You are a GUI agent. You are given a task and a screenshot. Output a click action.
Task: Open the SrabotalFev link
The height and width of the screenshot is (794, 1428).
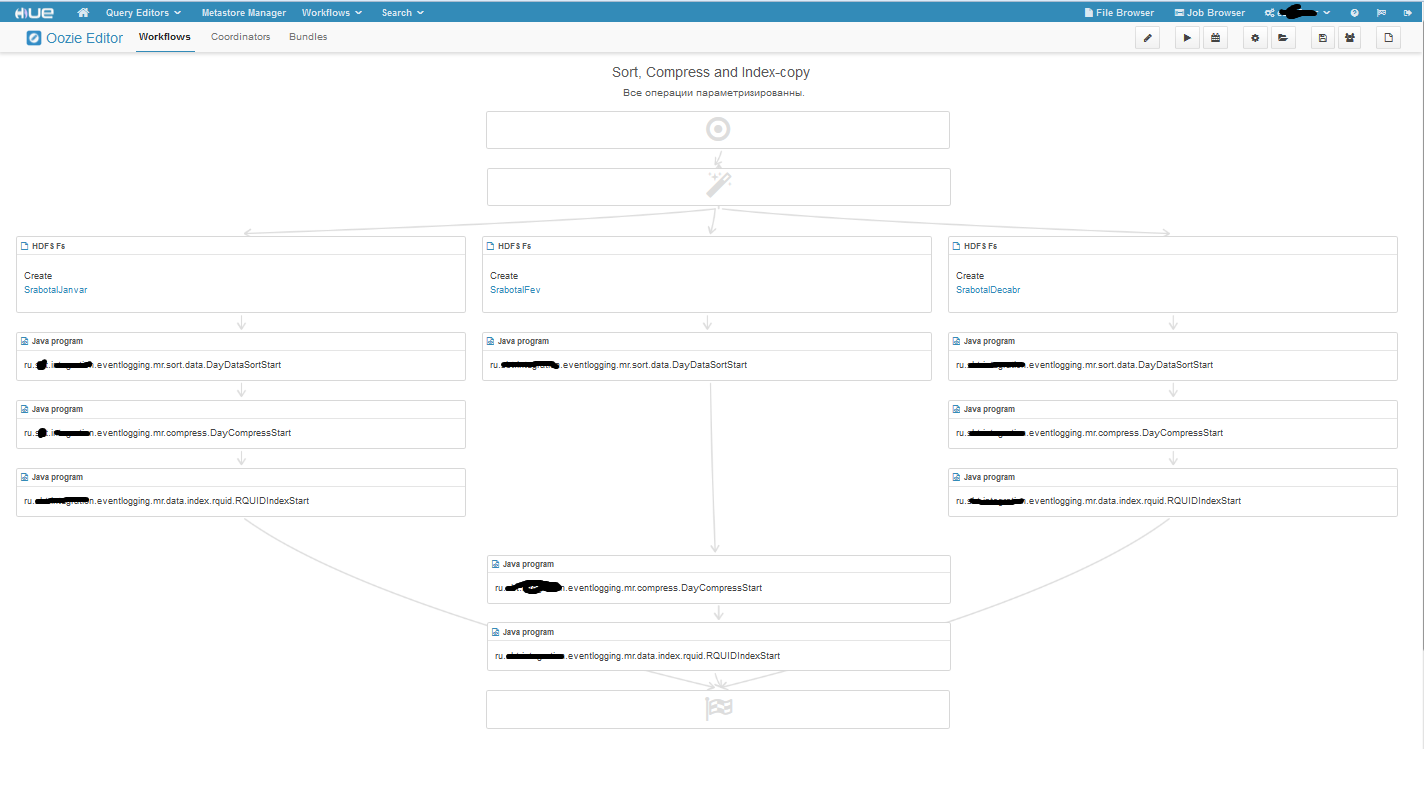515,290
